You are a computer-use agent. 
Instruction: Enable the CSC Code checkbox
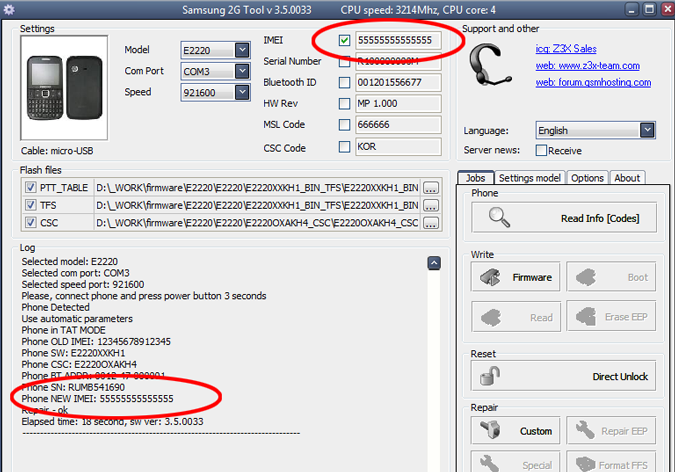(x=344, y=146)
